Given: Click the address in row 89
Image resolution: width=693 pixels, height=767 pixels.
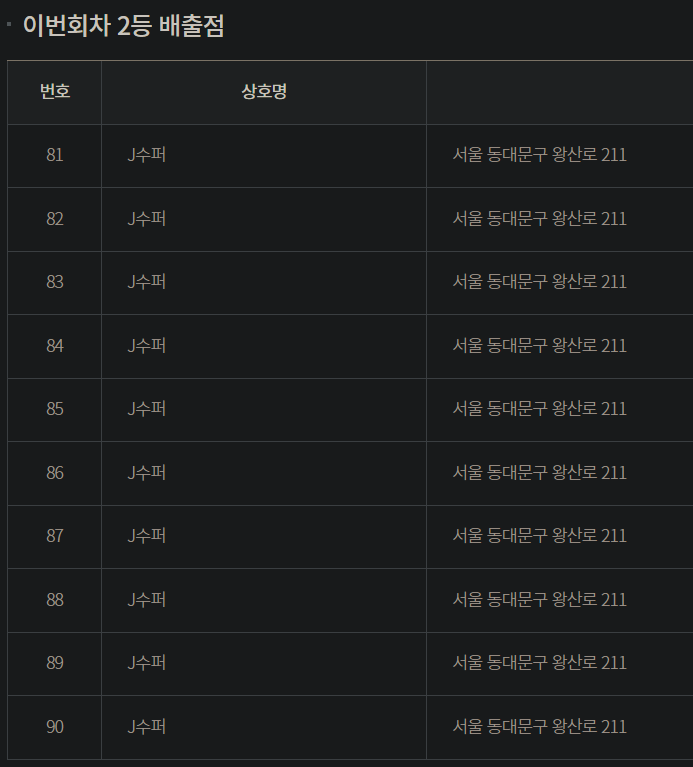Looking at the screenshot, I should (x=539, y=663).
